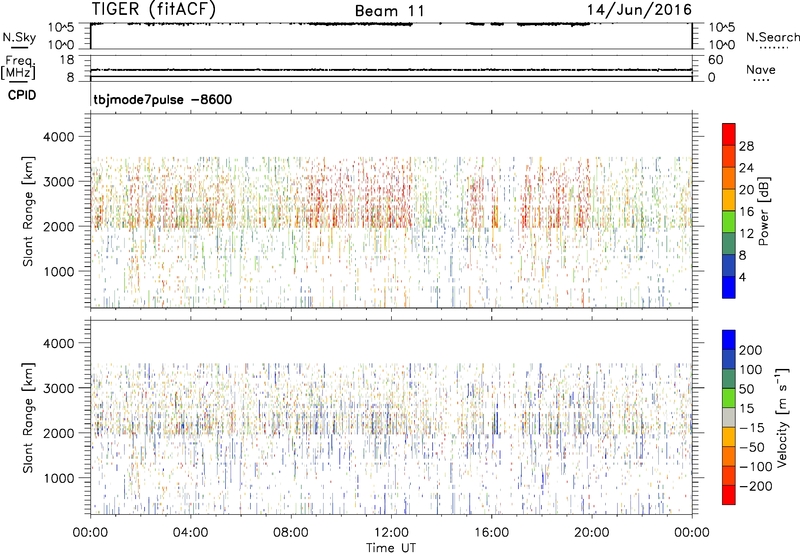Click the 50 value on Velocity scale

click(746, 389)
